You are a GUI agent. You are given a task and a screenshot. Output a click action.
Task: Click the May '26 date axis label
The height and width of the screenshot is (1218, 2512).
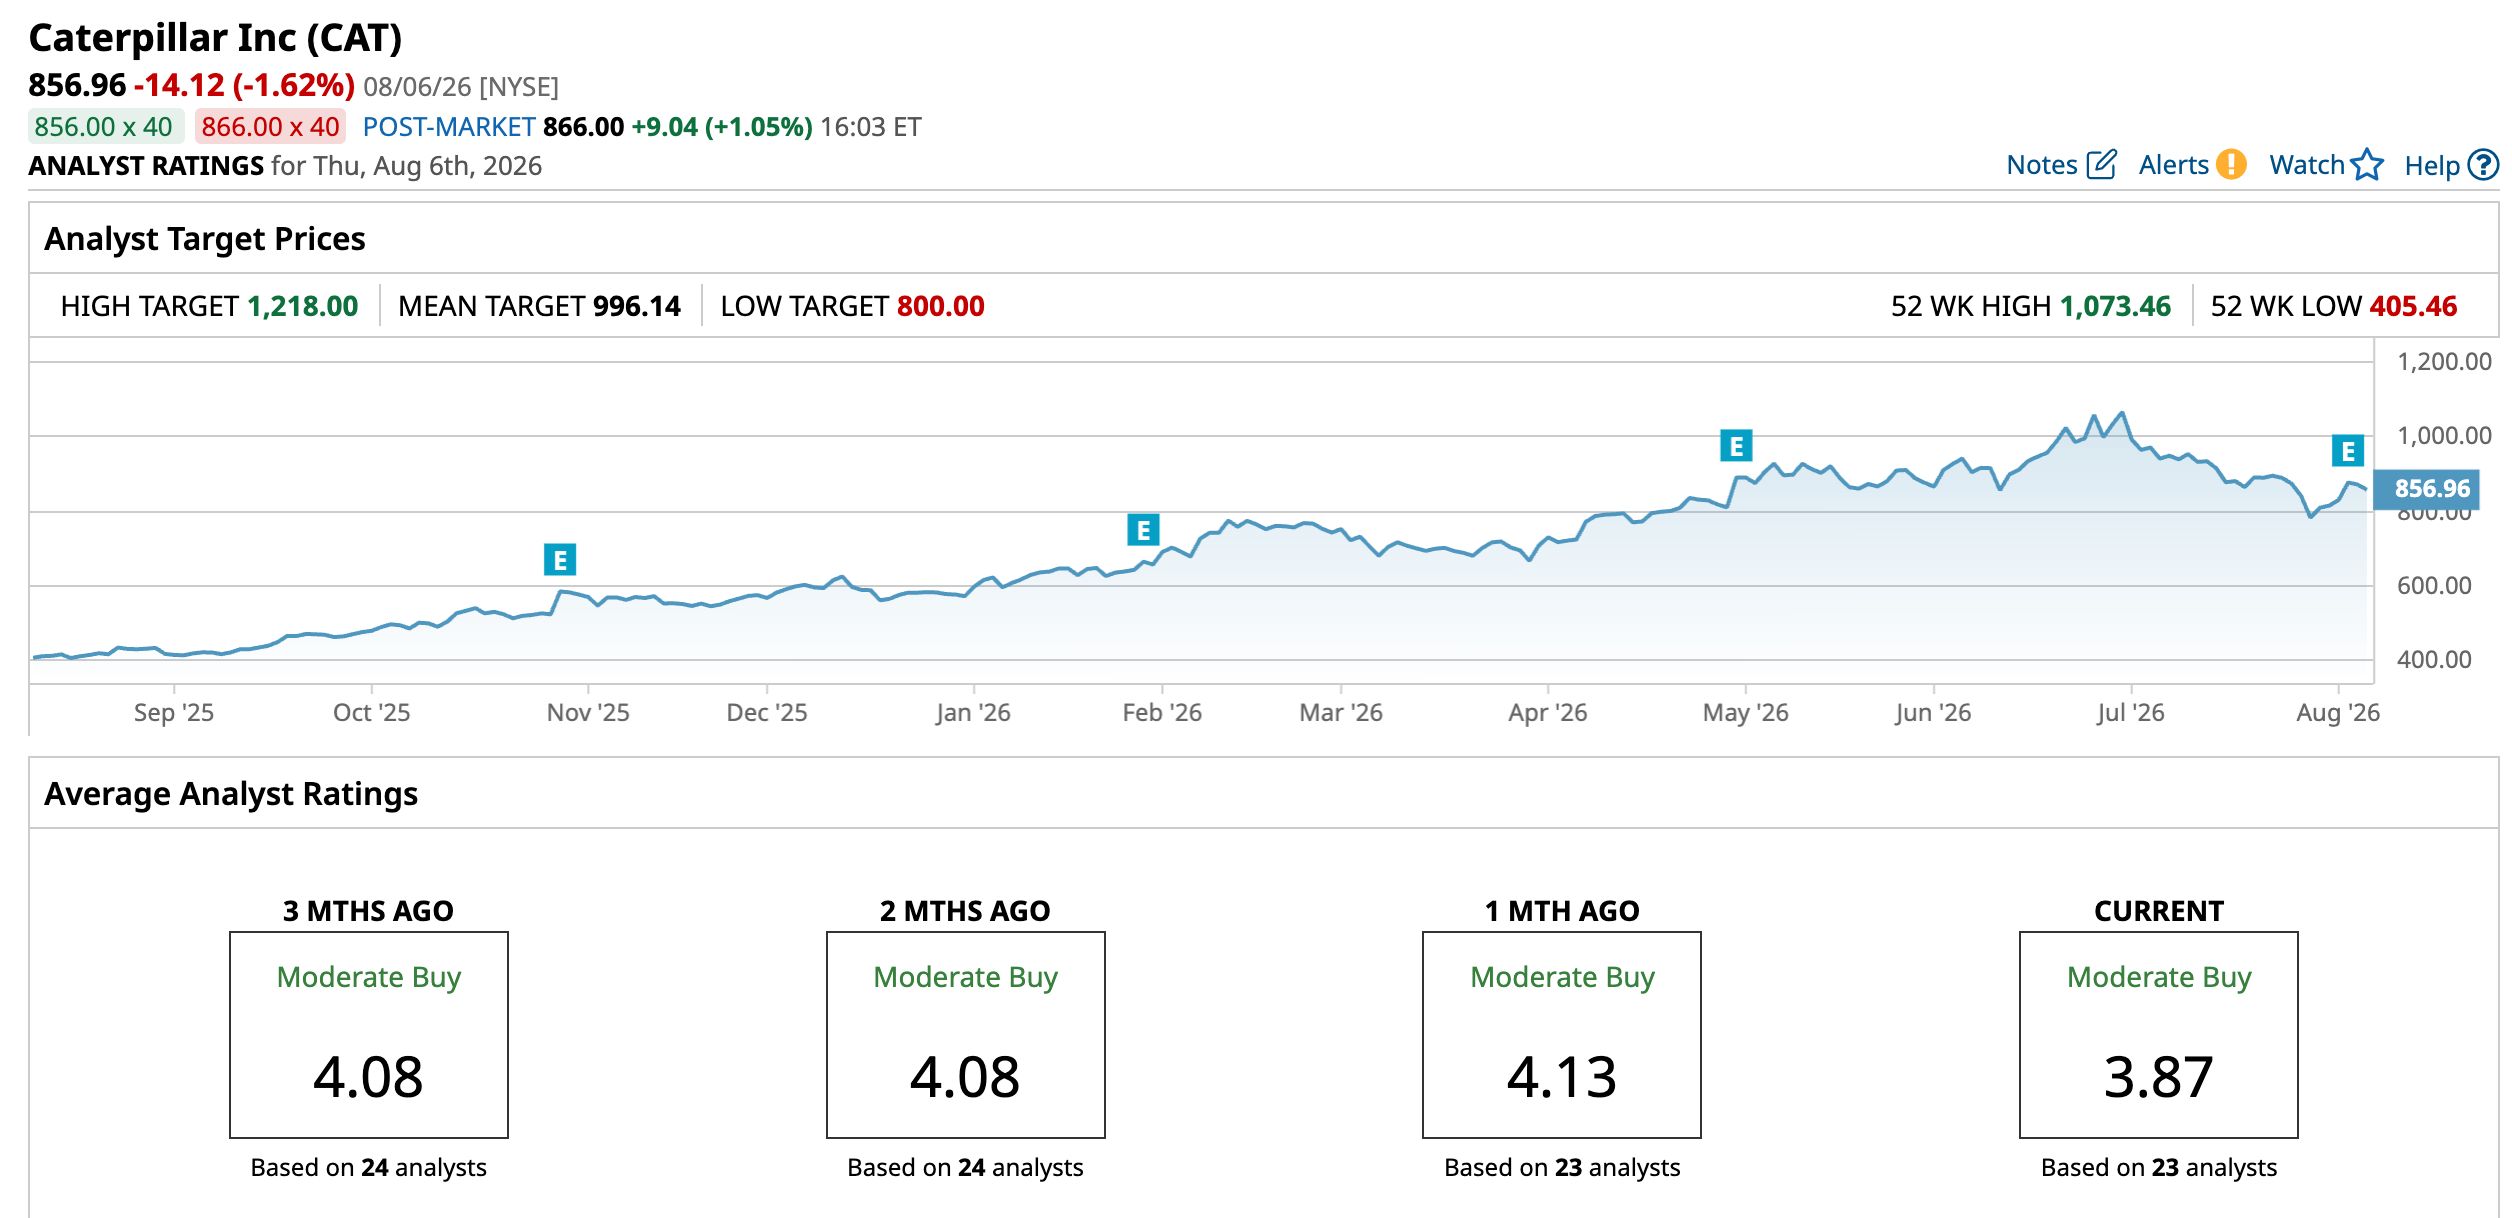coord(1746,713)
